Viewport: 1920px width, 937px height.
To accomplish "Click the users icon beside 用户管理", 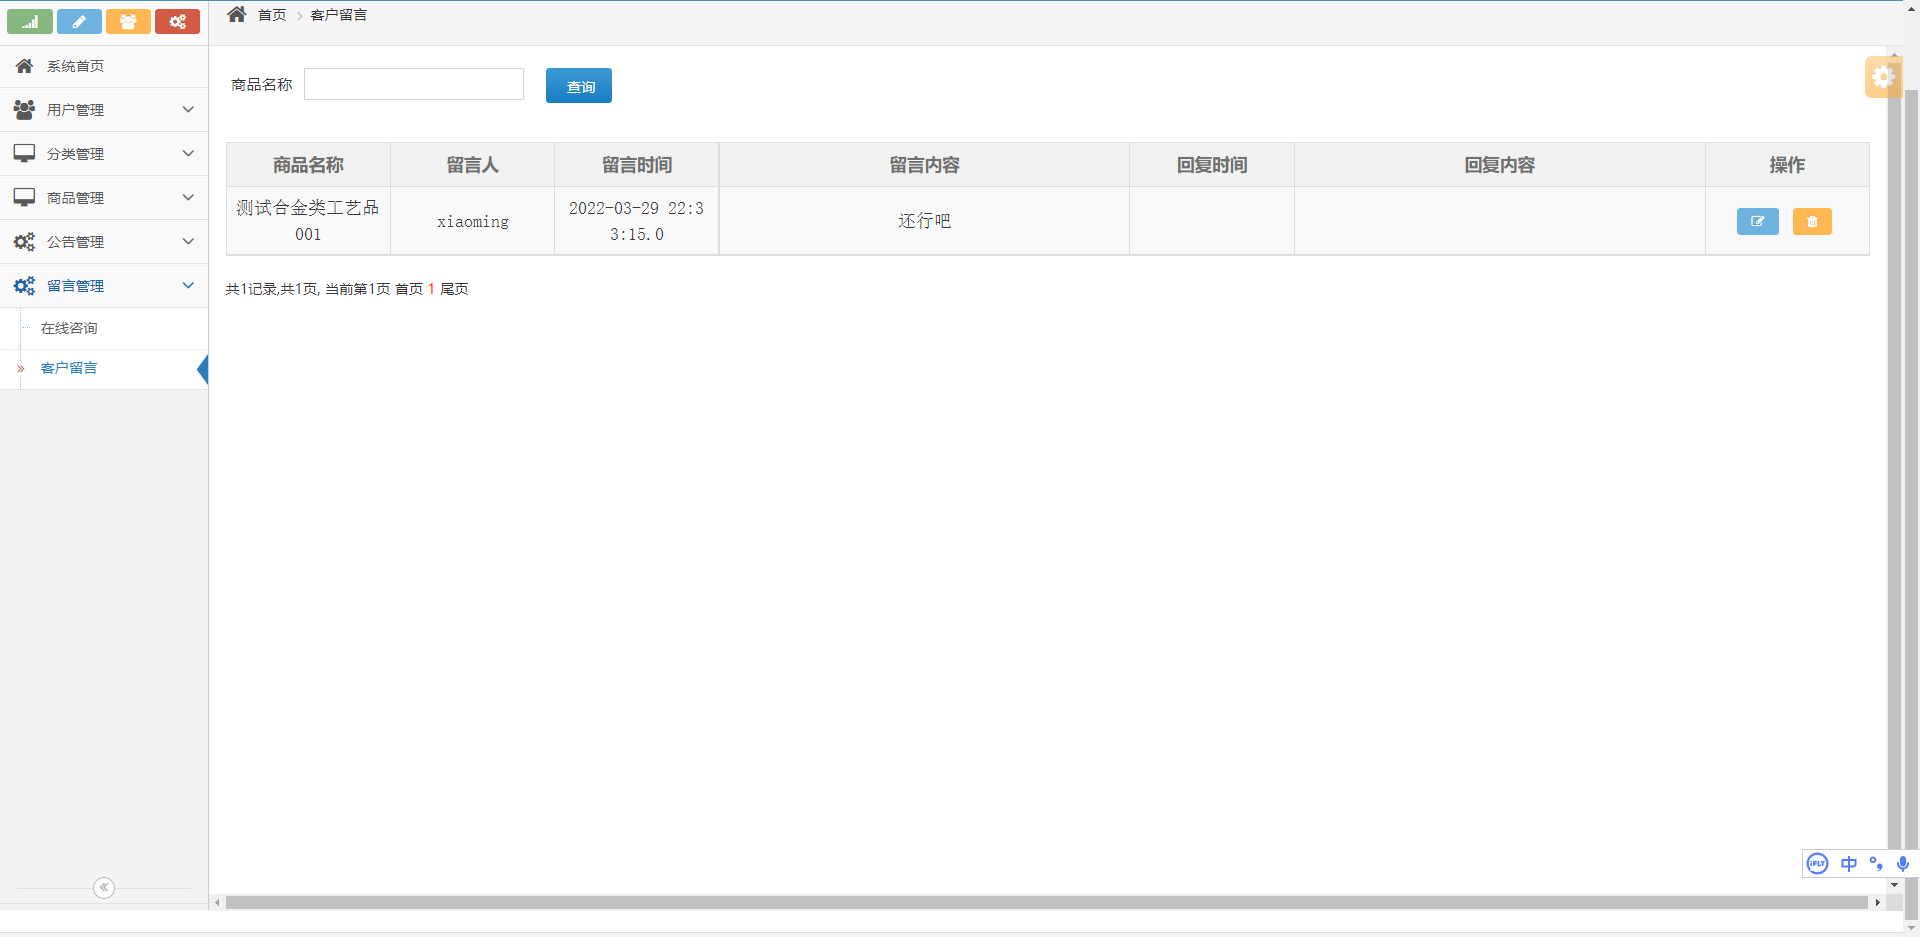I will [24, 110].
